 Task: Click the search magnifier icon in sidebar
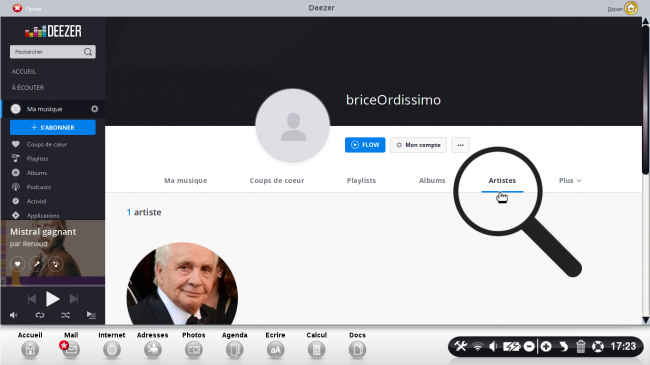[x=88, y=52]
